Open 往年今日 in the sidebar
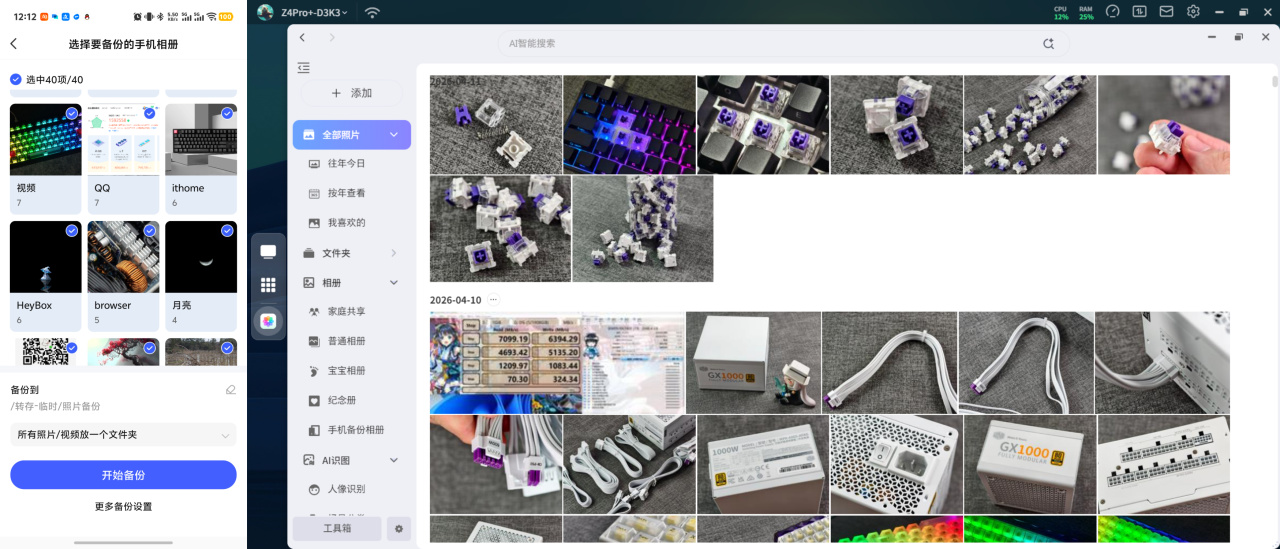Screen dimensions: 1280x549 (346, 163)
